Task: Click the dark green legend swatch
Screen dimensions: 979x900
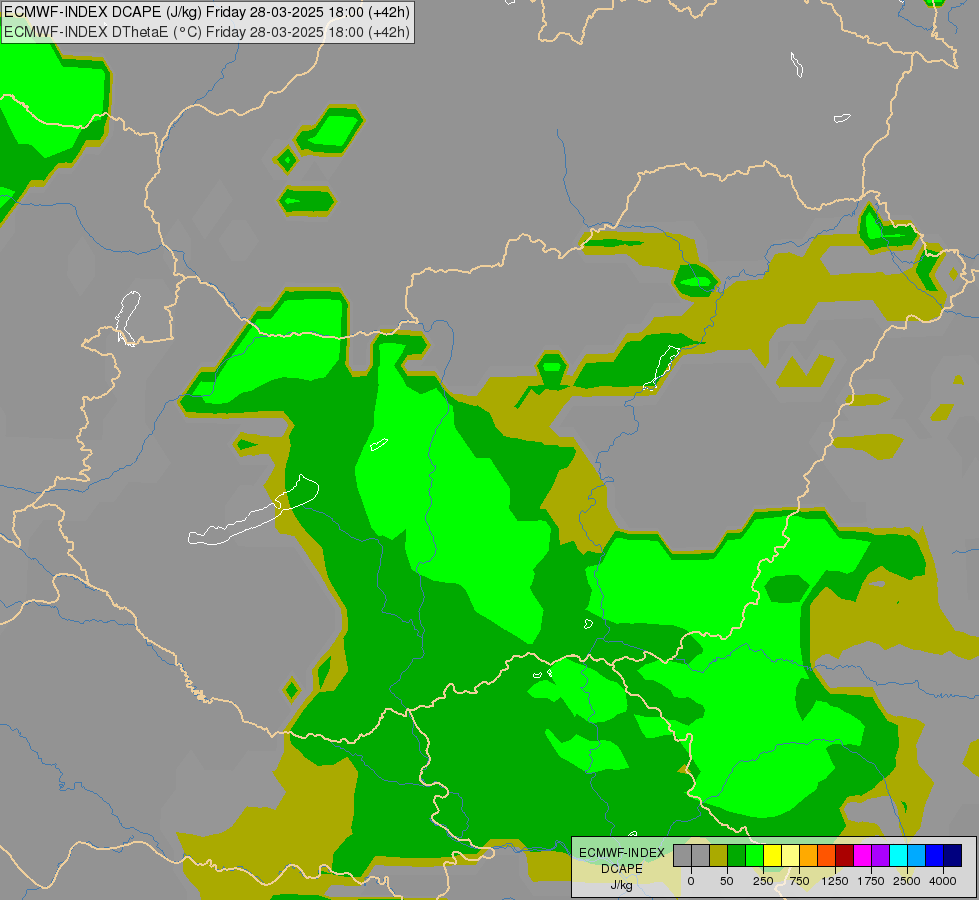Action: (736, 855)
